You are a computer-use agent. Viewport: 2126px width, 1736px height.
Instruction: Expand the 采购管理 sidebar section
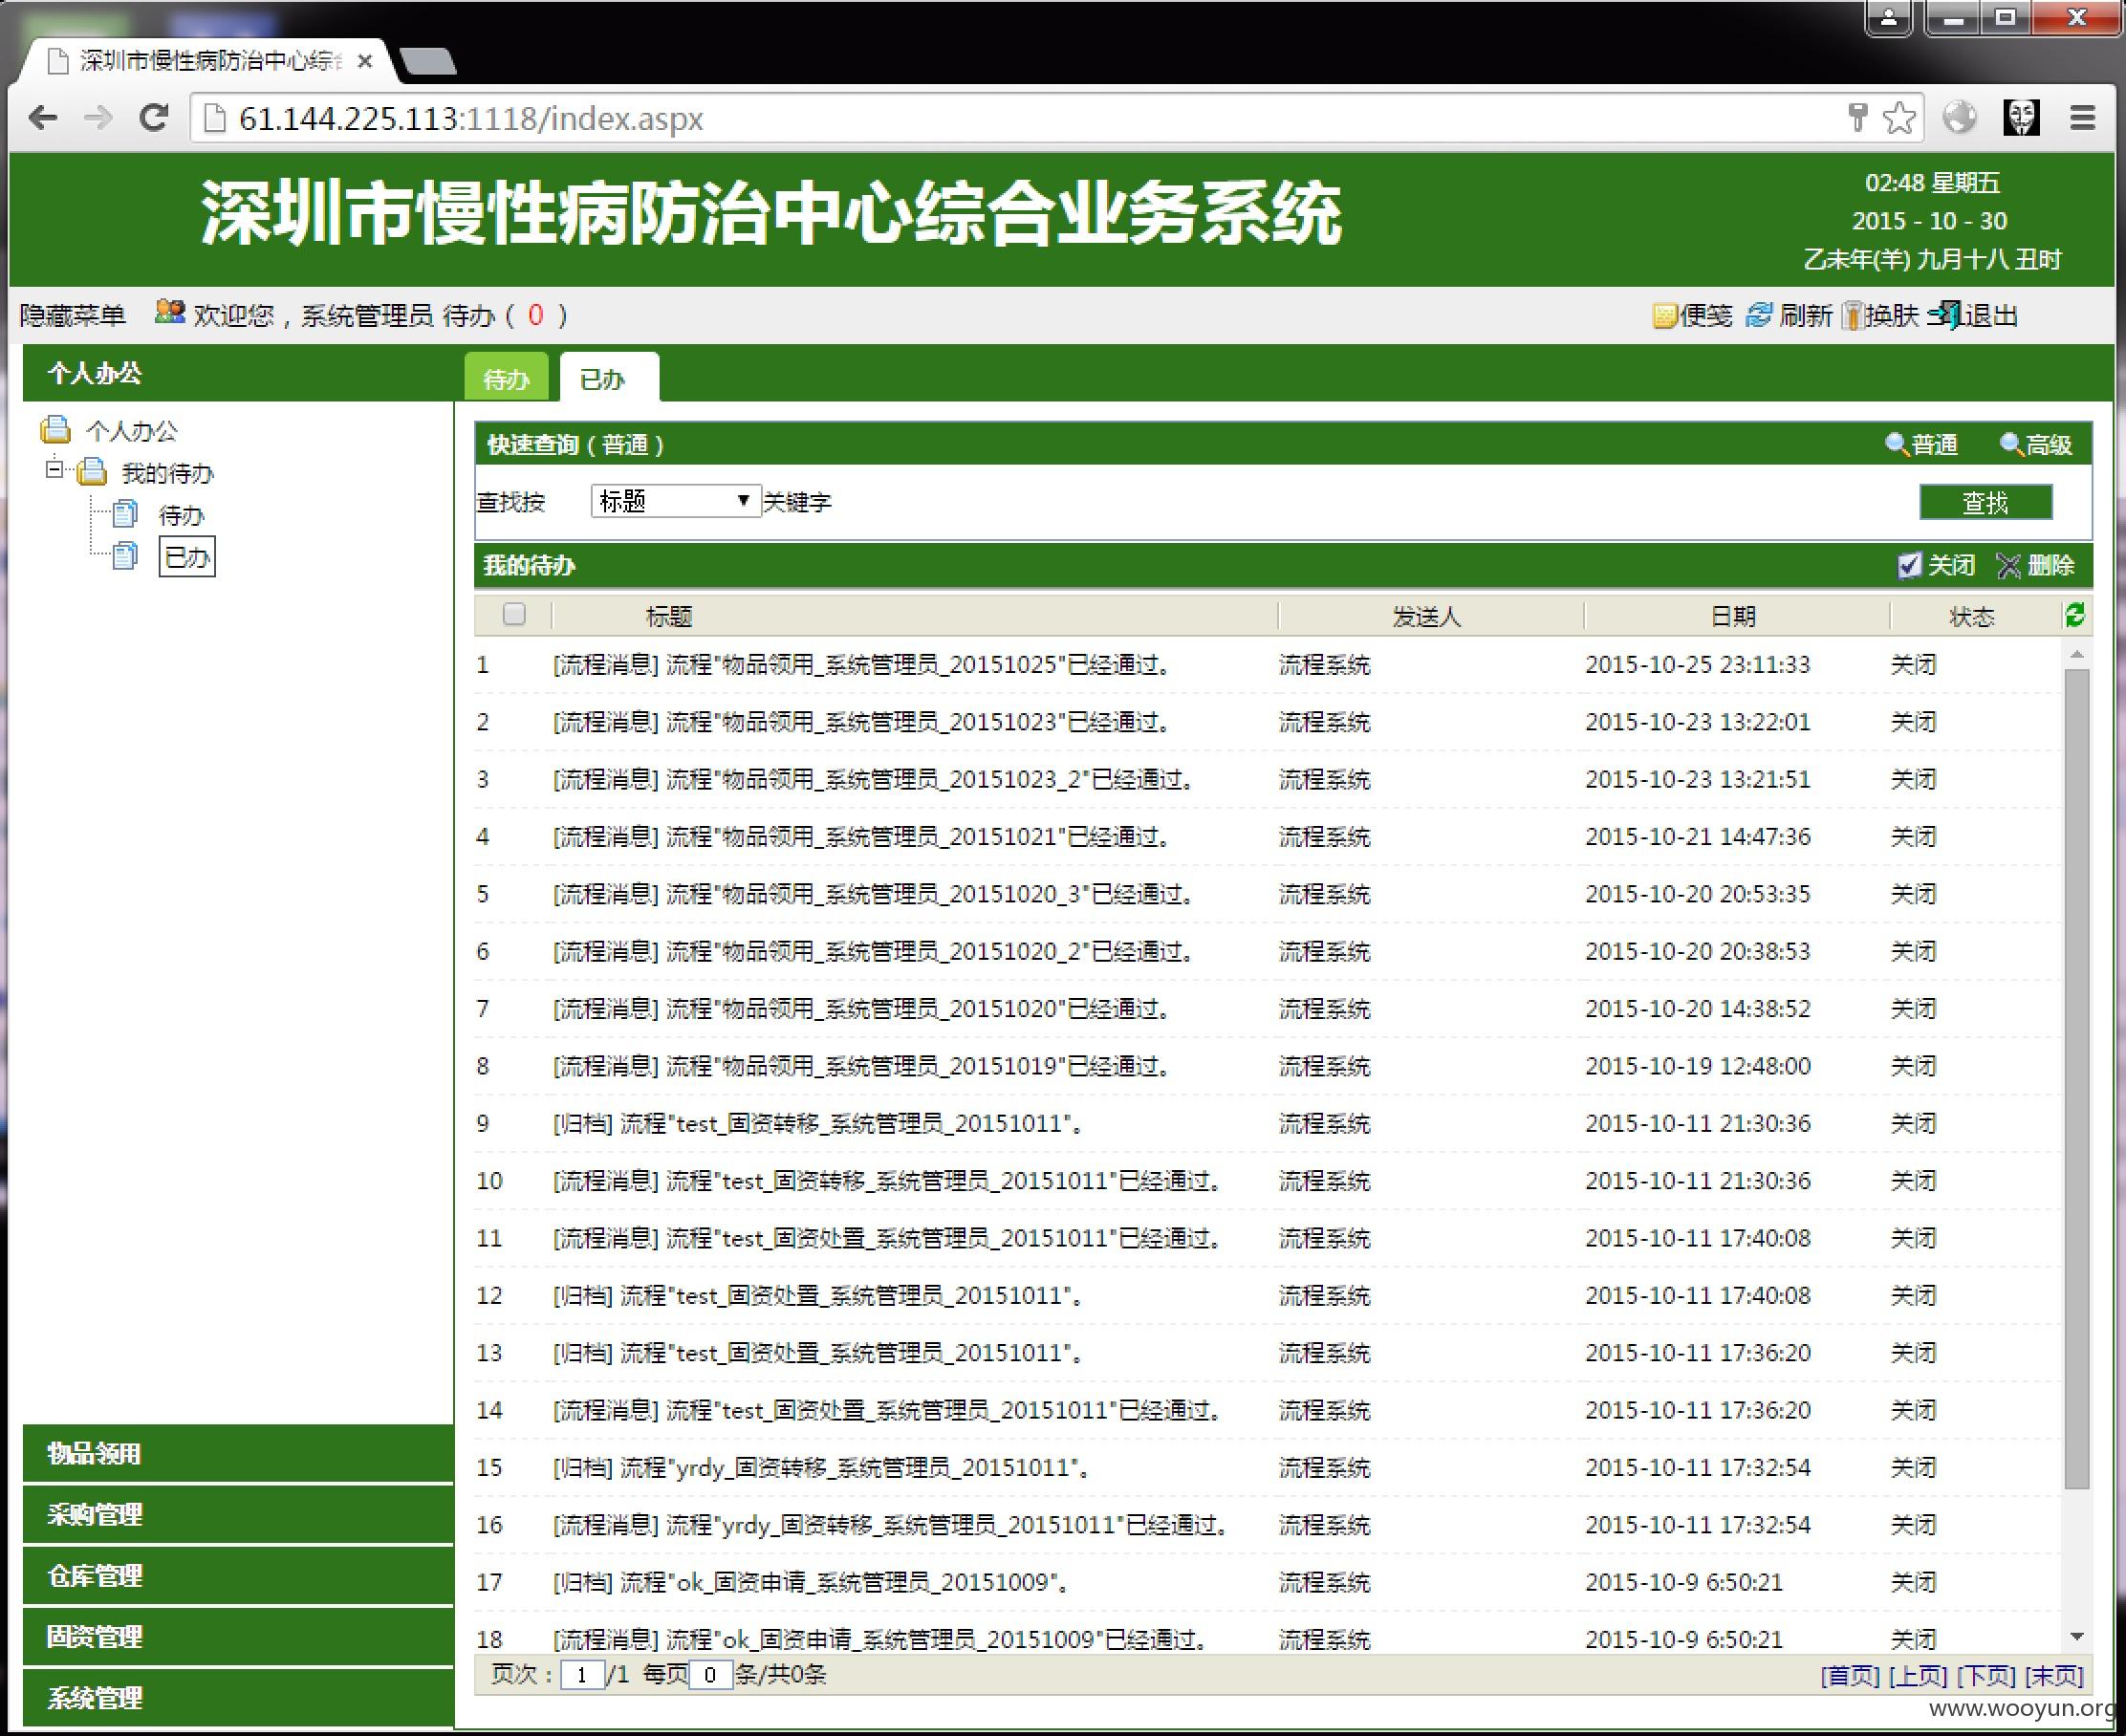click(238, 1514)
